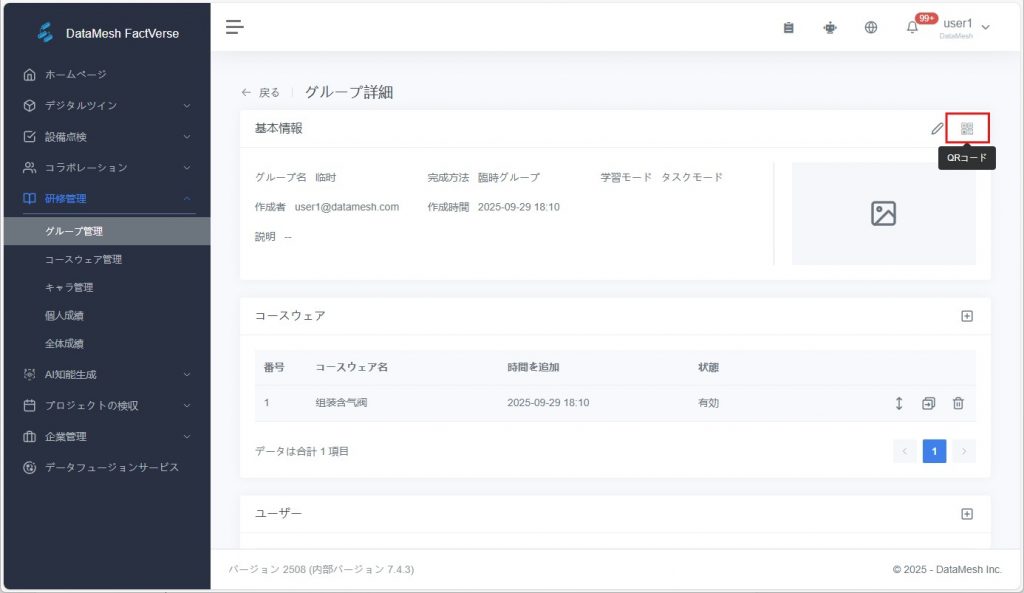Collapse sidebar with the hamburger menu icon
The width and height of the screenshot is (1024, 593).
(x=234, y=27)
